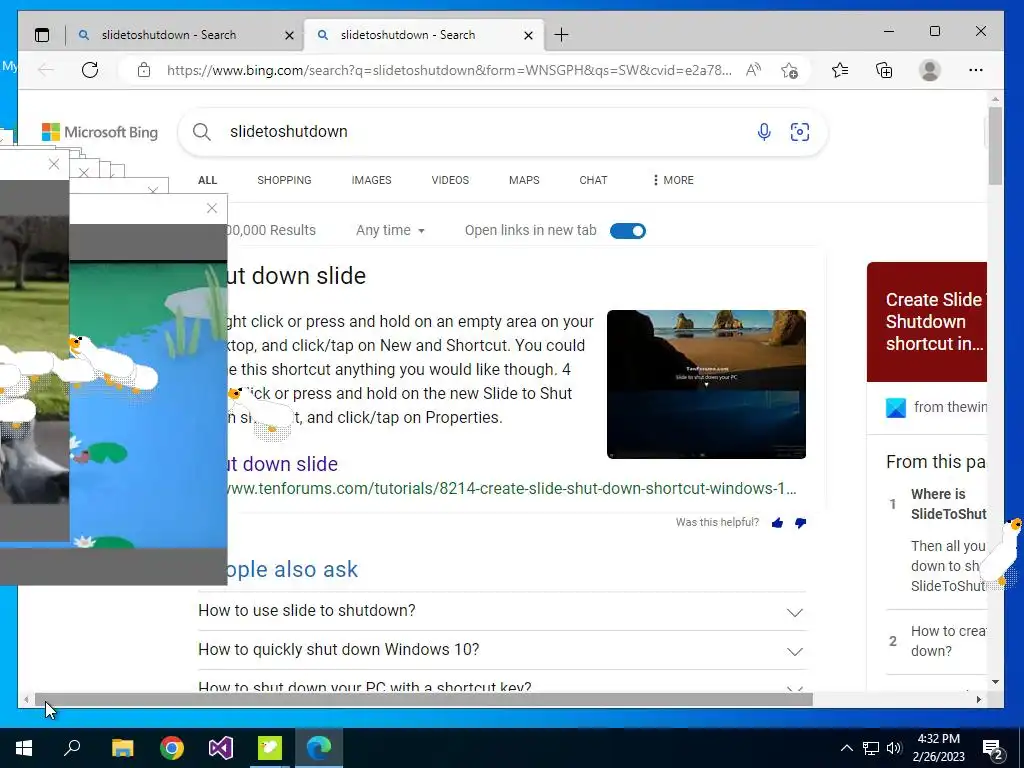Screen dimensions: 1024x768
Task: Open the Any time filter dropdown
Action: pos(391,231)
